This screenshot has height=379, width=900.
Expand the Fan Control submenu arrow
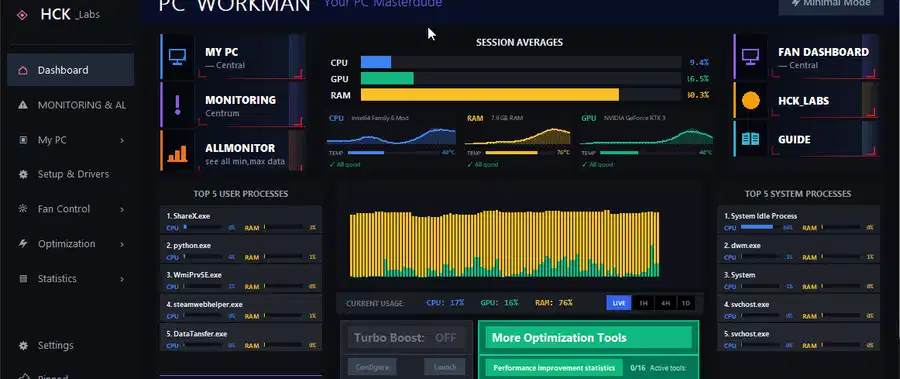coord(122,210)
